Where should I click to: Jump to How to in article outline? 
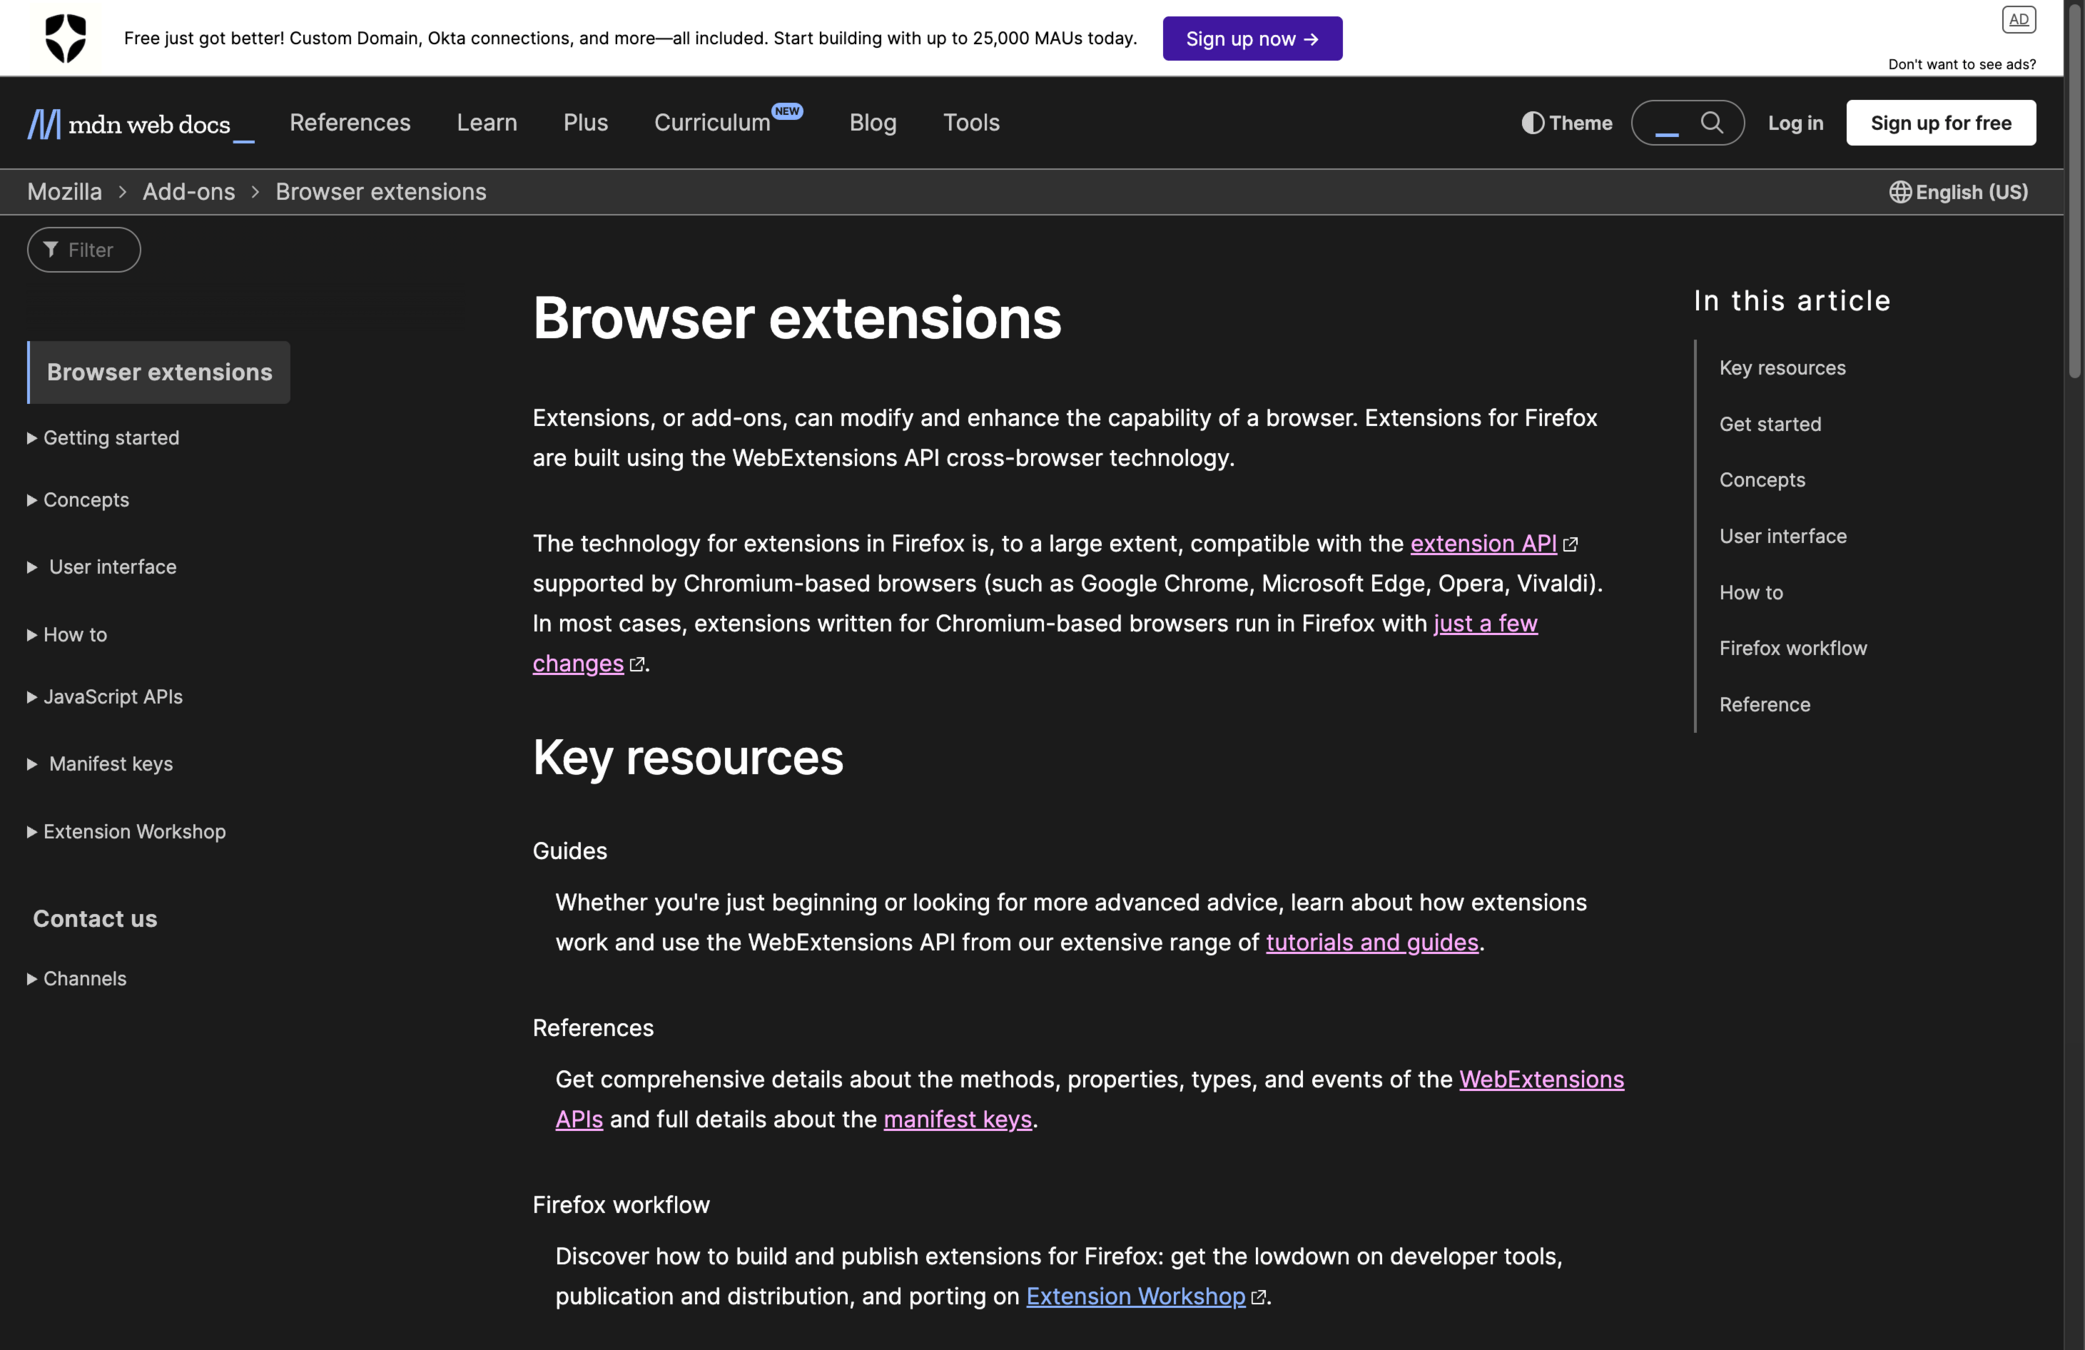[1751, 592]
